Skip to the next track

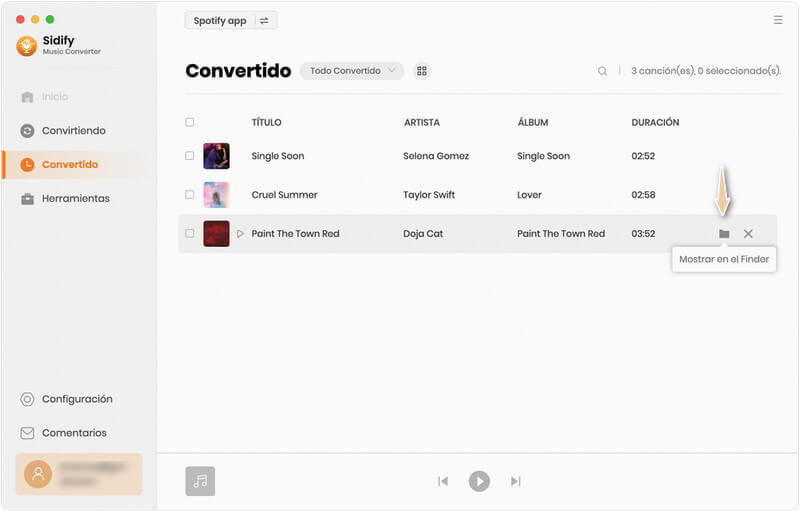[x=515, y=481]
